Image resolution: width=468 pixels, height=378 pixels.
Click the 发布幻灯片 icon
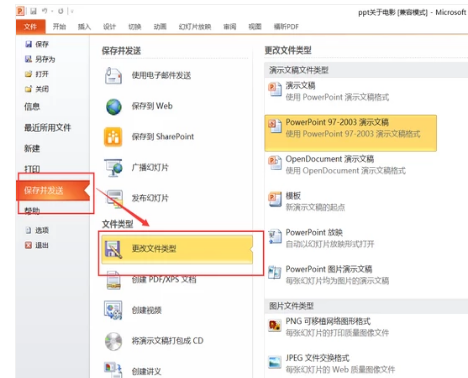tap(114, 199)
